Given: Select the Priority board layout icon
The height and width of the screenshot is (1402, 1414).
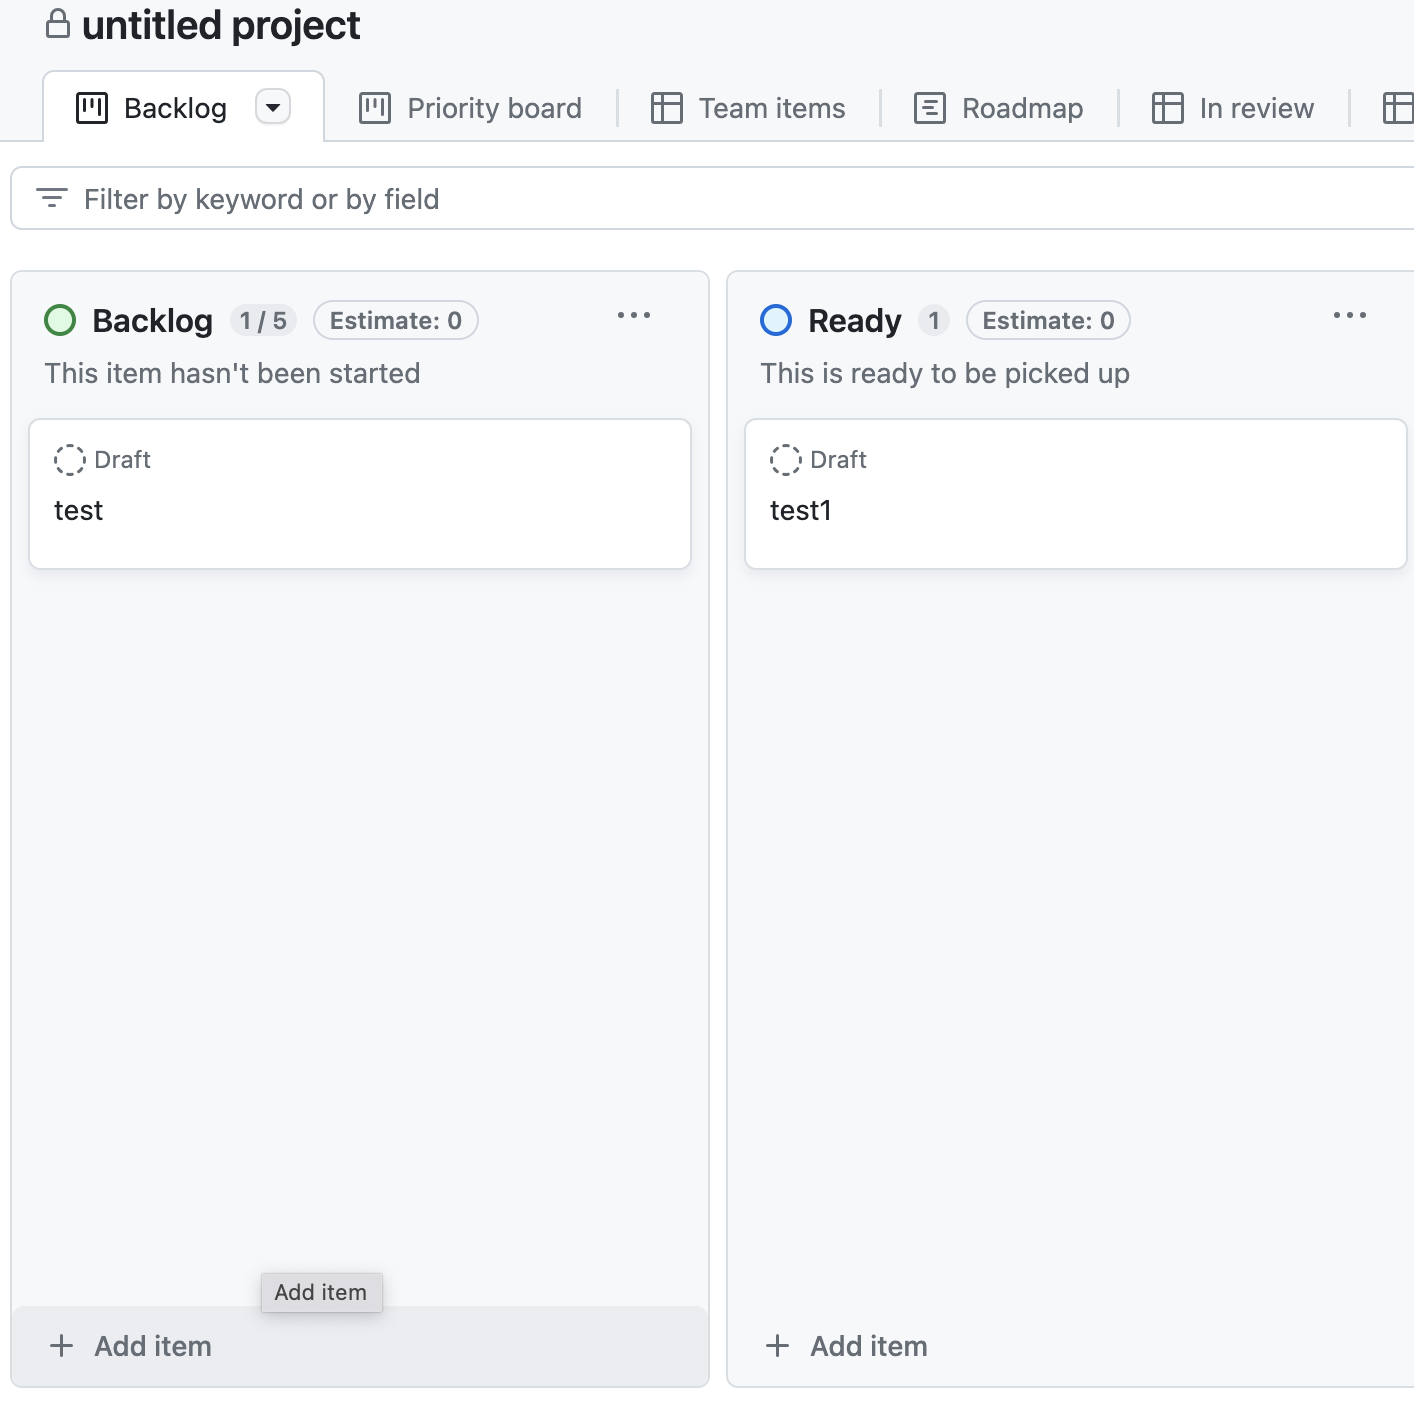Looking at the screenshot, I should [374, 108].
